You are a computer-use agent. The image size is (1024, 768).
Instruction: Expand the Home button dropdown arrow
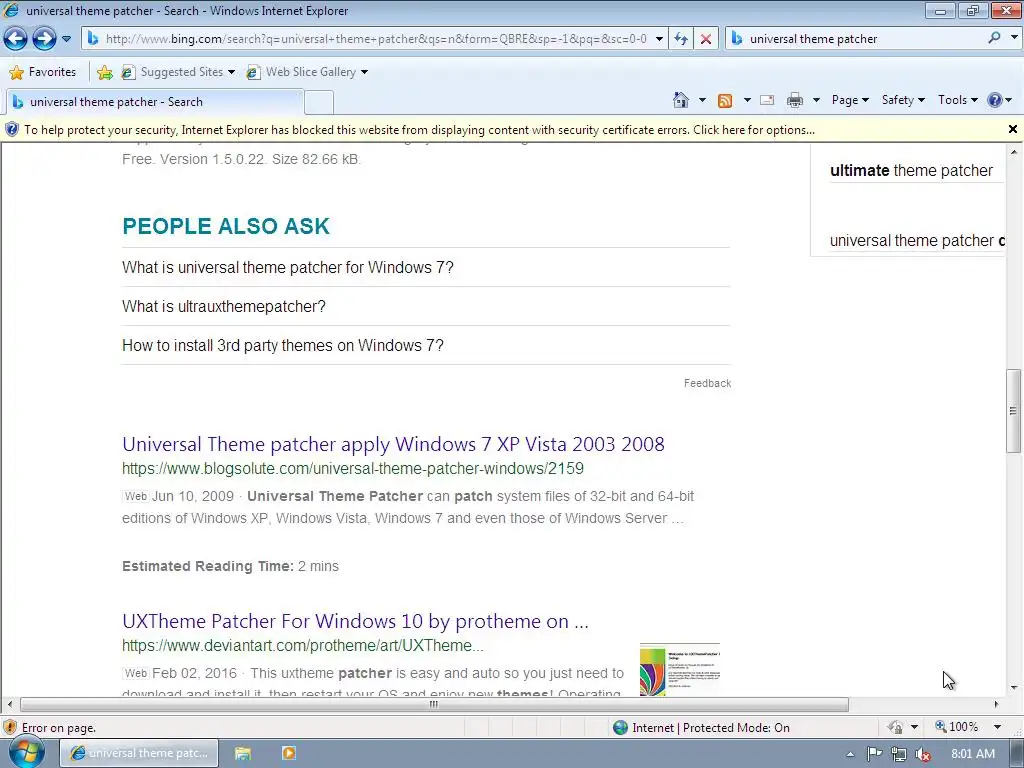702,100
